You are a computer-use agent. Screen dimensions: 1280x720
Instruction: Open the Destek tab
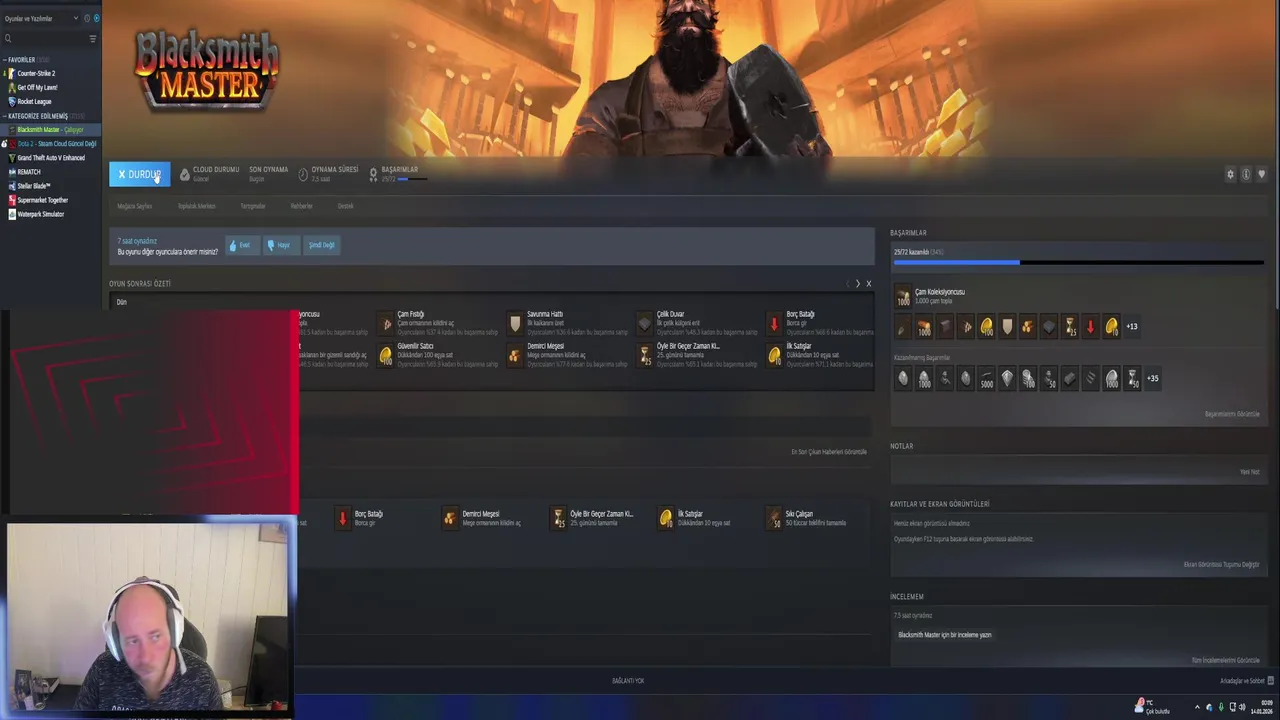click(x=345, y=206)
